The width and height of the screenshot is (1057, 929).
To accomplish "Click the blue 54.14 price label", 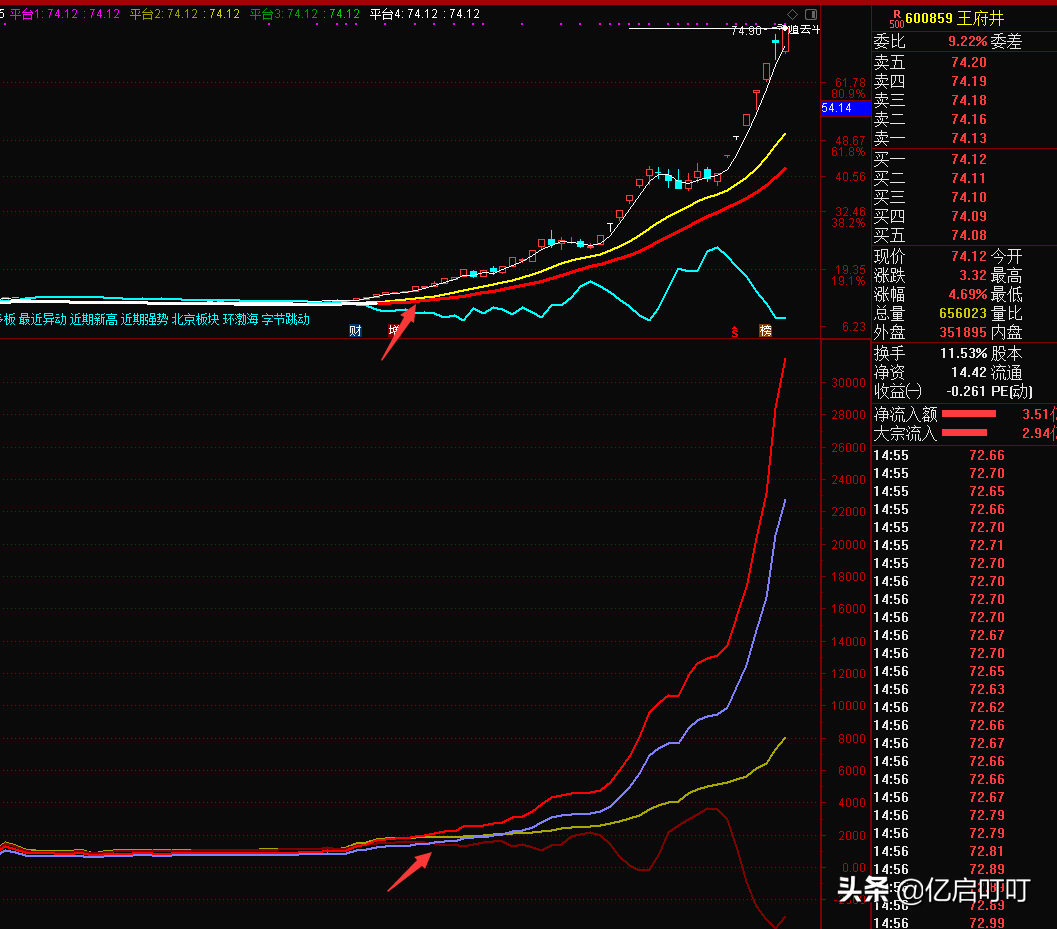I will (x=835, y=107).
